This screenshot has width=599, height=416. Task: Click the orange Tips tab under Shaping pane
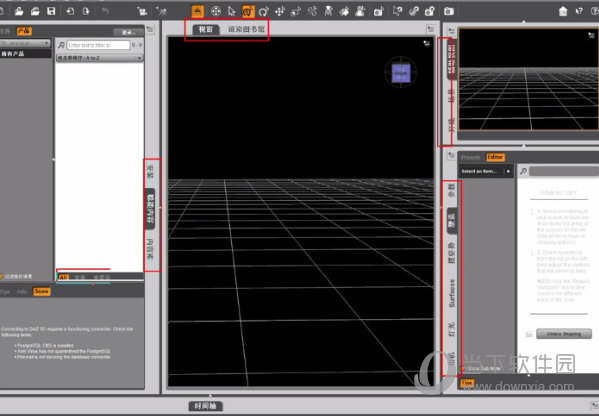click(467, 383)
